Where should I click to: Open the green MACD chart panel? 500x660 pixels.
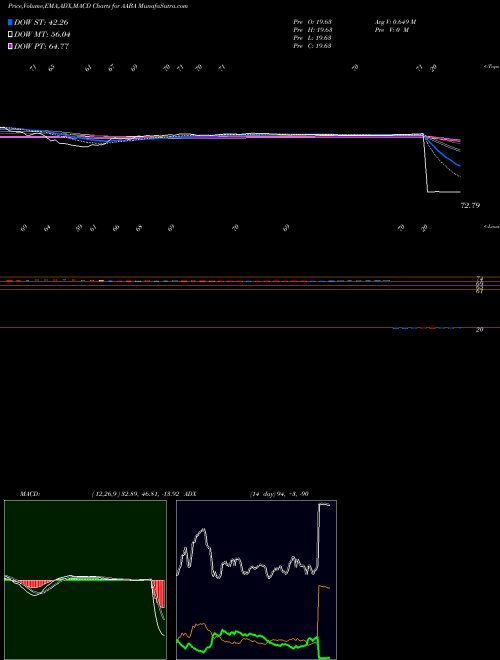click(x=85, y=580)
